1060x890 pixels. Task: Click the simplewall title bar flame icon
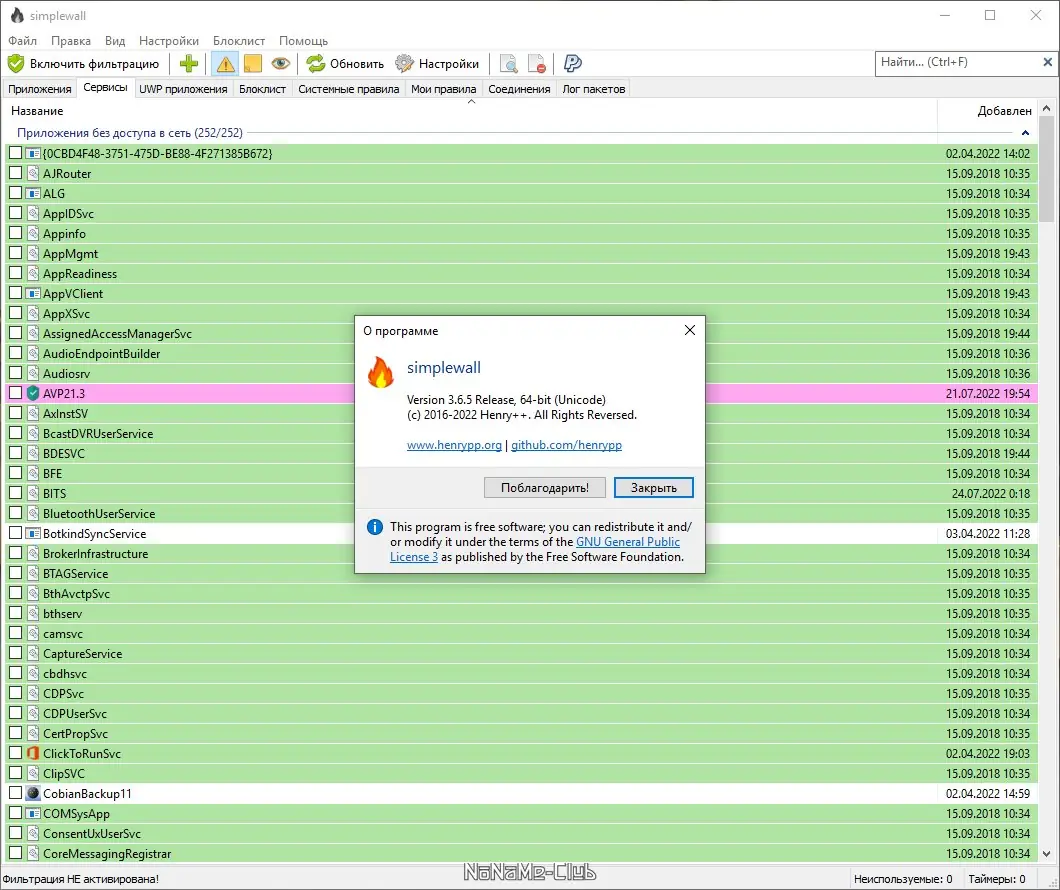pos(17,15)
